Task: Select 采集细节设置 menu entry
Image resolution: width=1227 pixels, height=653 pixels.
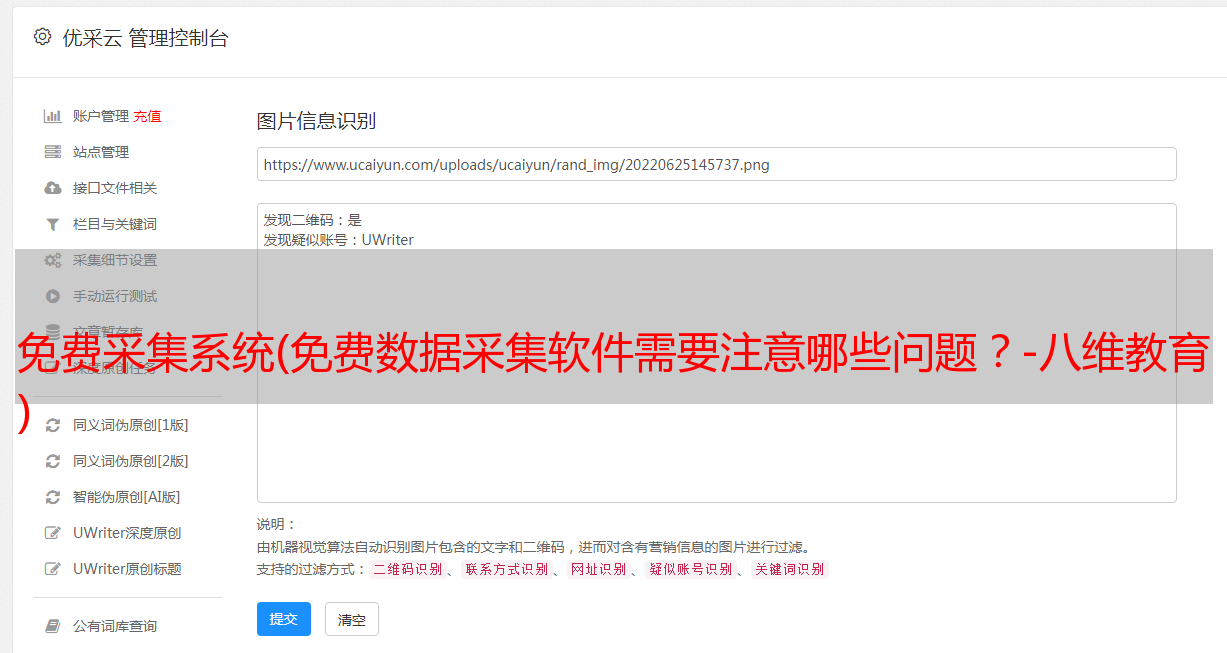Action: tap(115, 260)
